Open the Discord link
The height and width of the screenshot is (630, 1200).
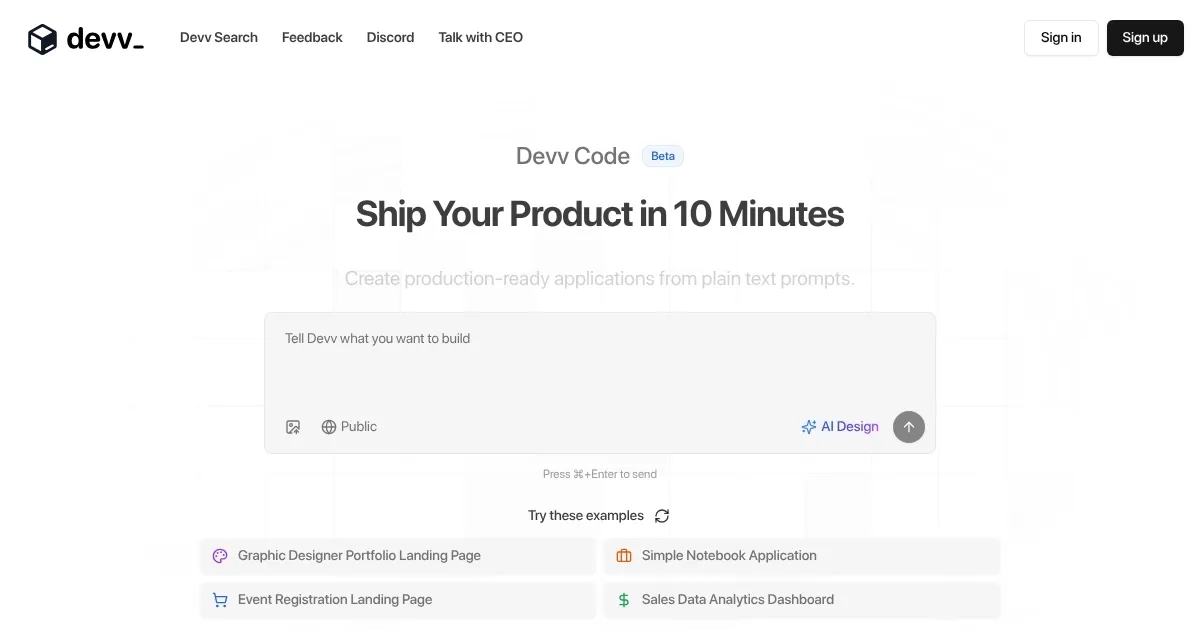pyautogui.click(x=390, y=37)
